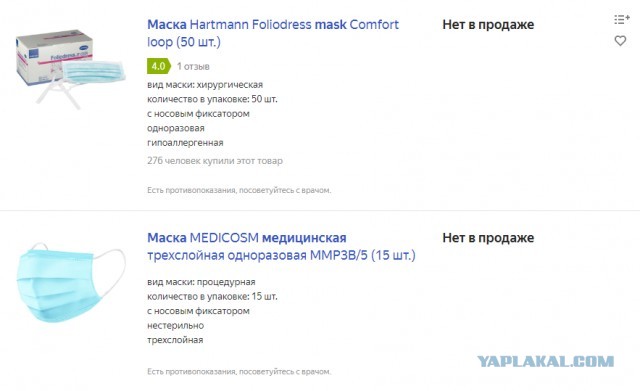Viewport: 640px width, 391px height.
Task: Select the "количество в упаковке: 15 шт." line
Action: [212, 296]
